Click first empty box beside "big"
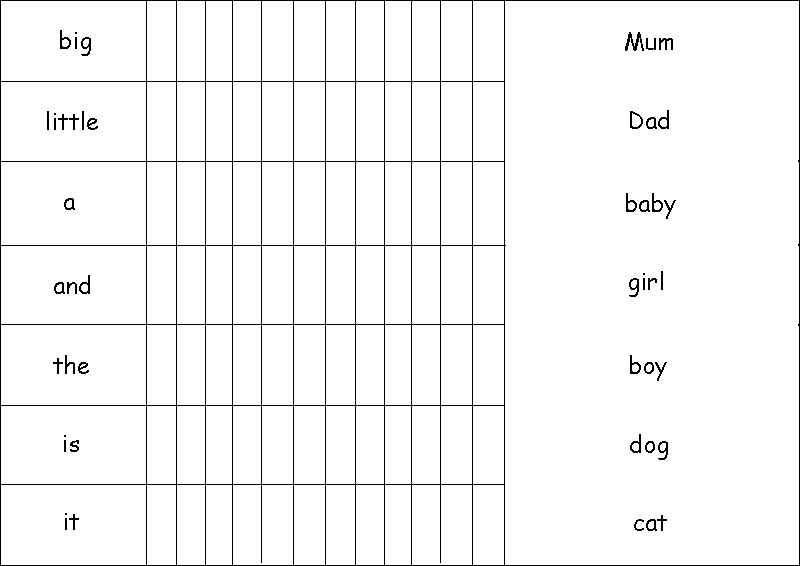The width and height of the screenshot is (800, 566). click(162, 41)
